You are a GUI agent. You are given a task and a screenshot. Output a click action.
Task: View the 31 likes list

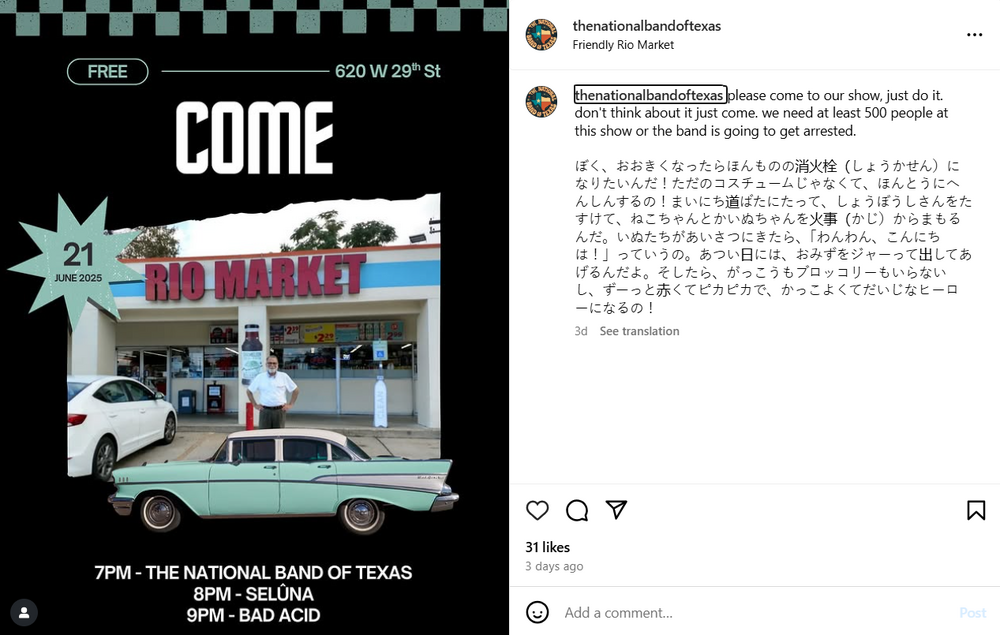548,547
